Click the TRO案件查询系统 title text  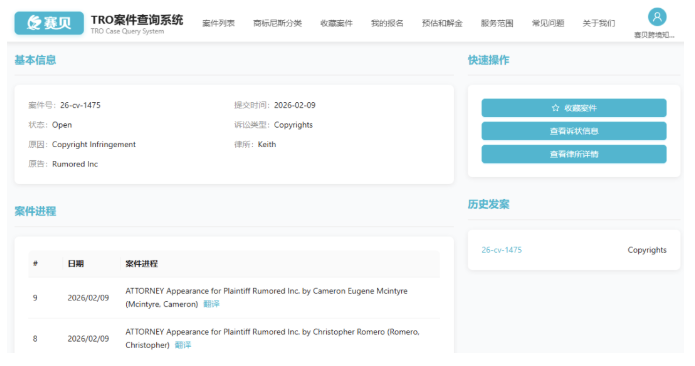(137, 20)
